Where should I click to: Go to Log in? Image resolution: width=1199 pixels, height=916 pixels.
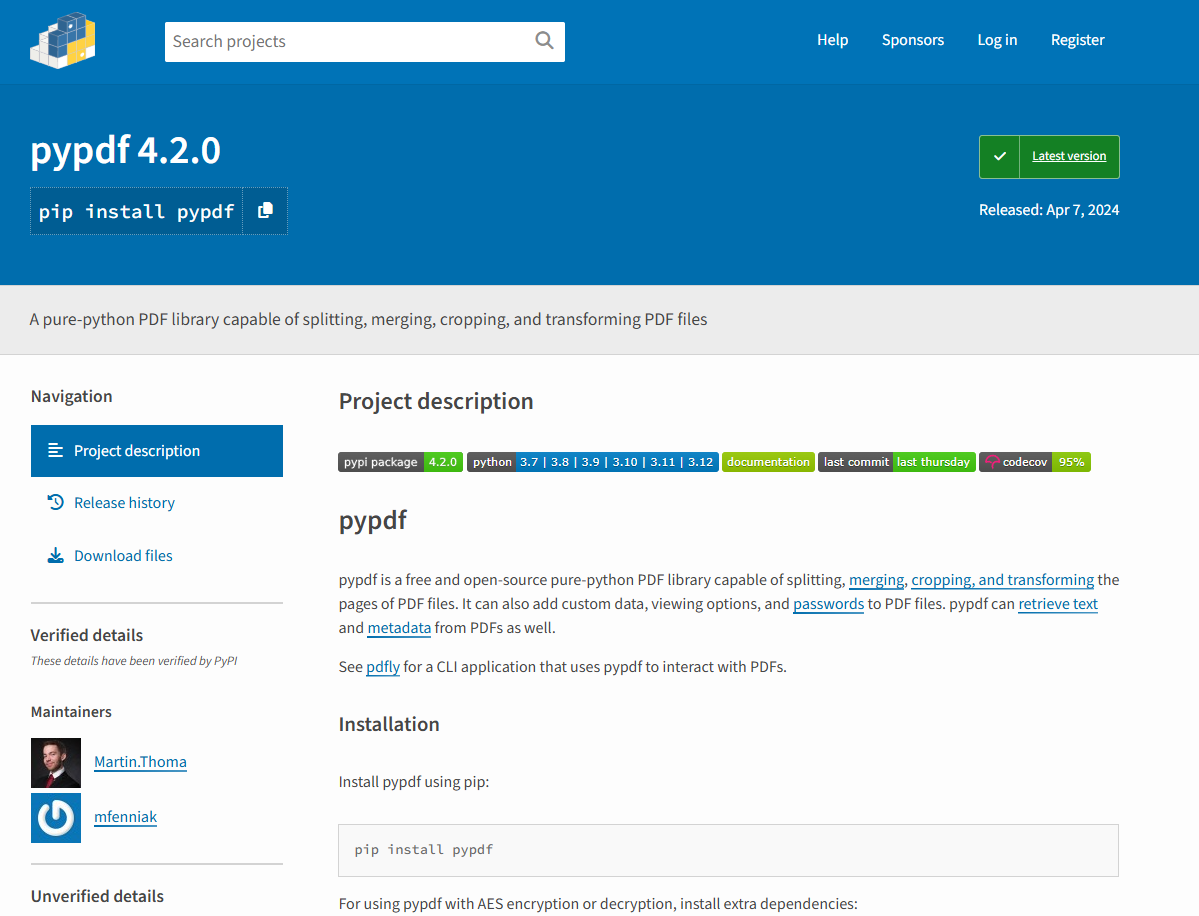pyautogui.click(x=997, y=40)
